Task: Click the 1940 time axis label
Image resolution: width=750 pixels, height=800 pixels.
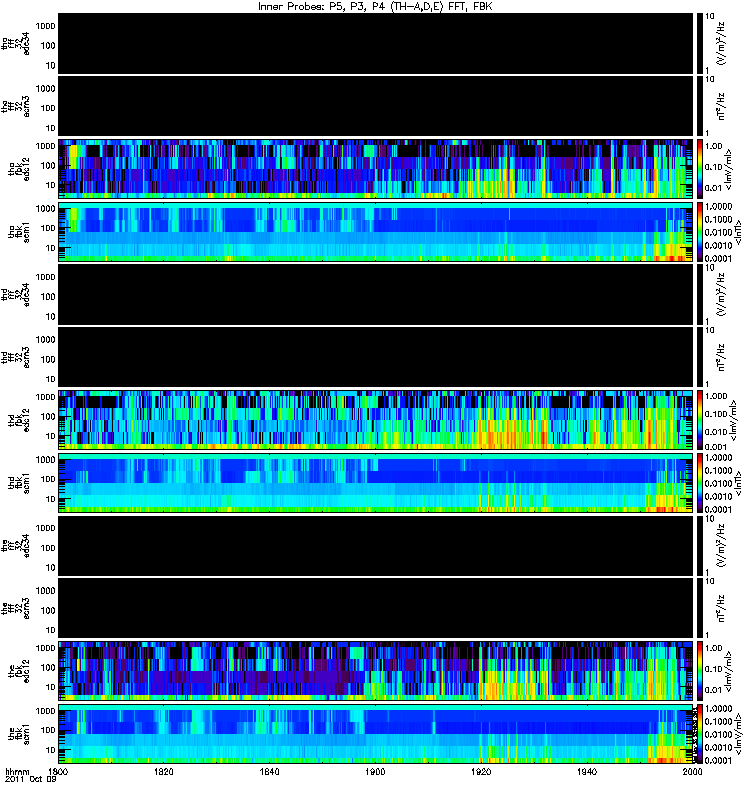Action: pyautogui.click(x=587, y=771)
